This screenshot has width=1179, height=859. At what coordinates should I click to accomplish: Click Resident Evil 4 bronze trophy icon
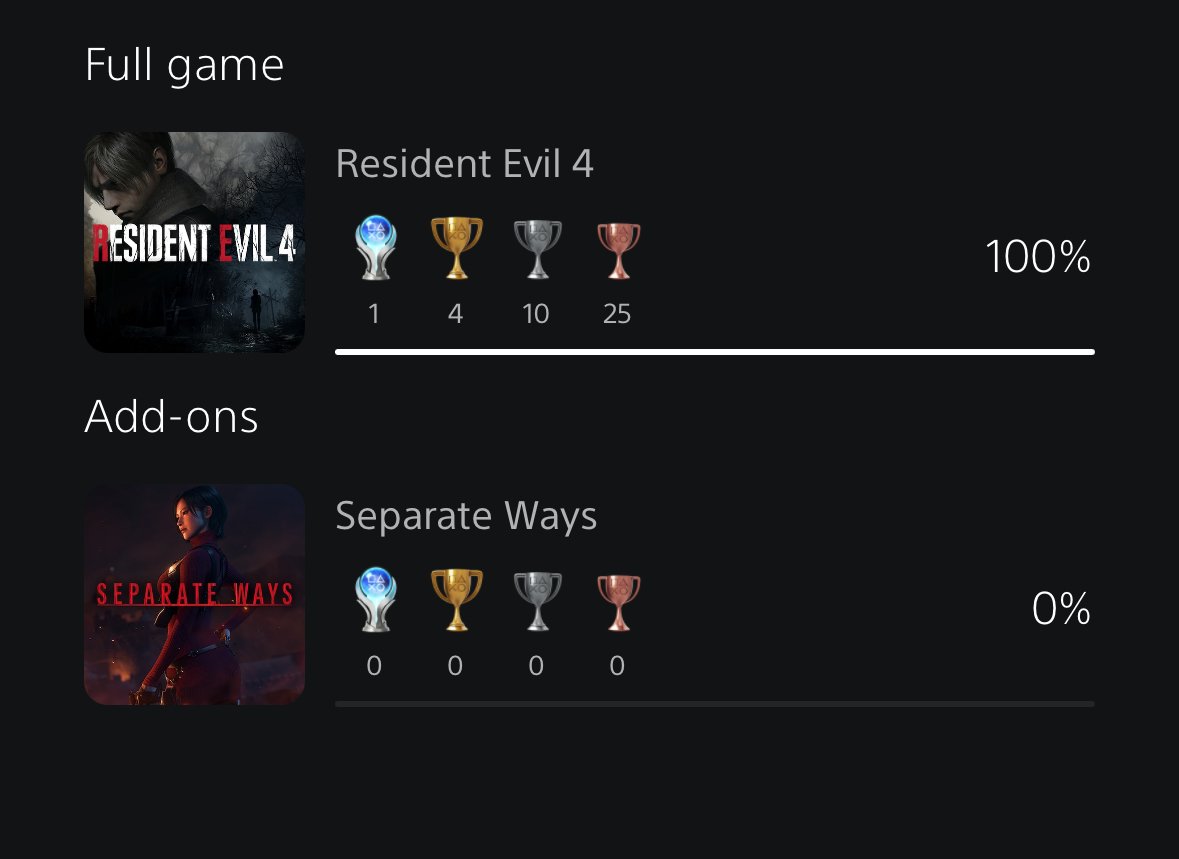(617, 249)
